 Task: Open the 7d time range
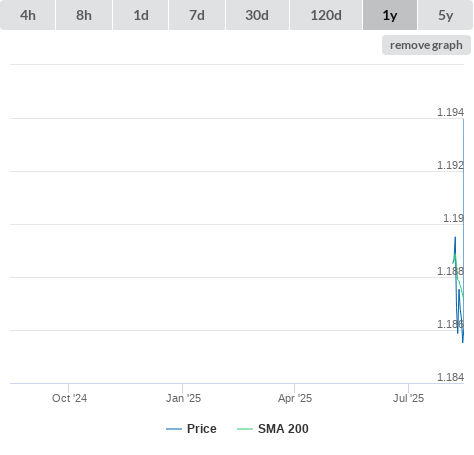(197, 15)
